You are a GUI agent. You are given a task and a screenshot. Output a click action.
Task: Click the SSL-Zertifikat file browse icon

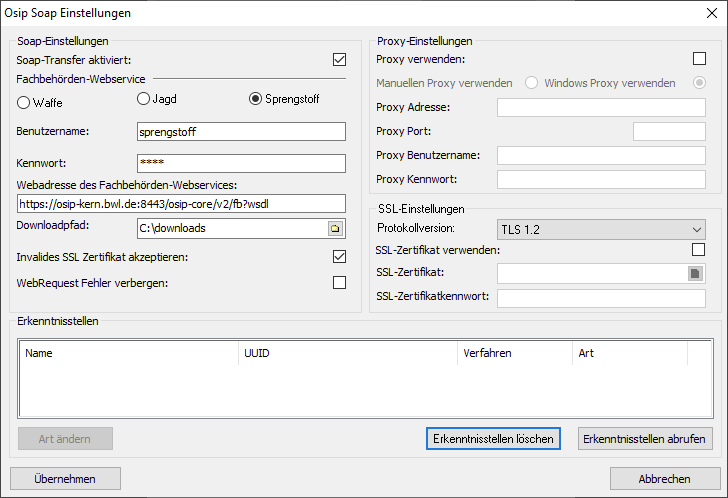click(x=696, y=273)
